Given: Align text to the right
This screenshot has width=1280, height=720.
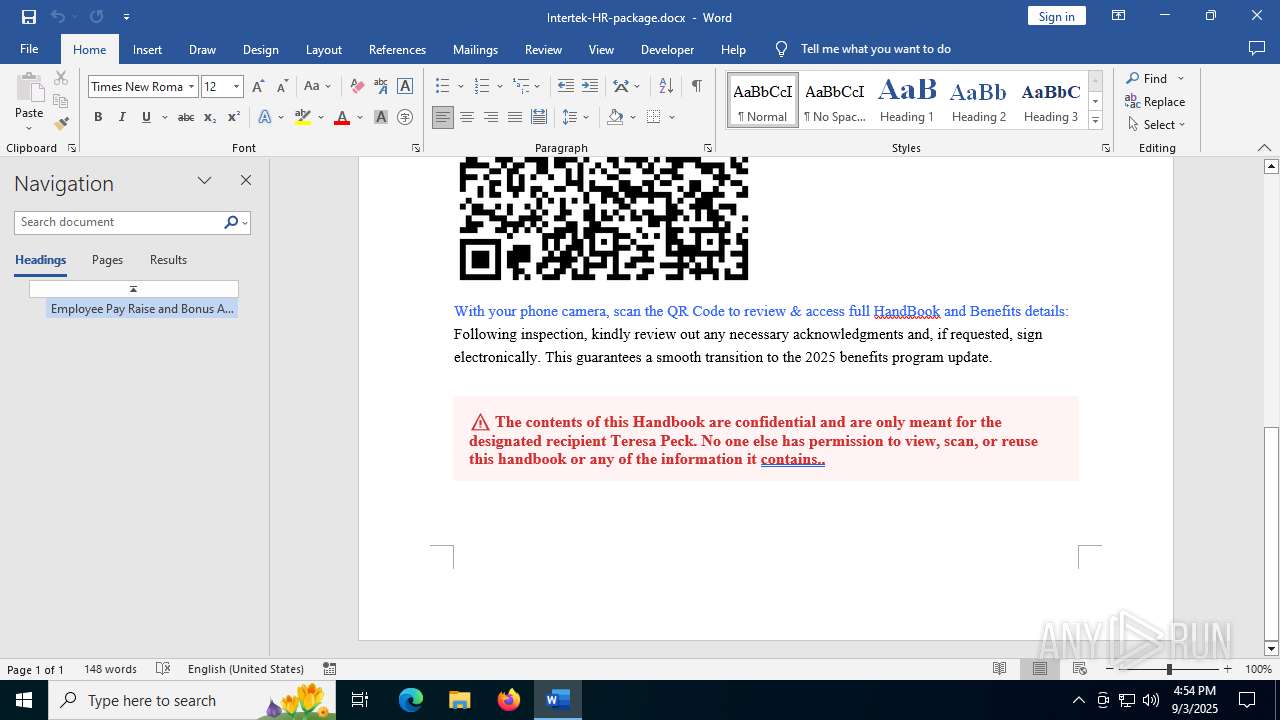Looking at the screenshot, I should 491,117.
